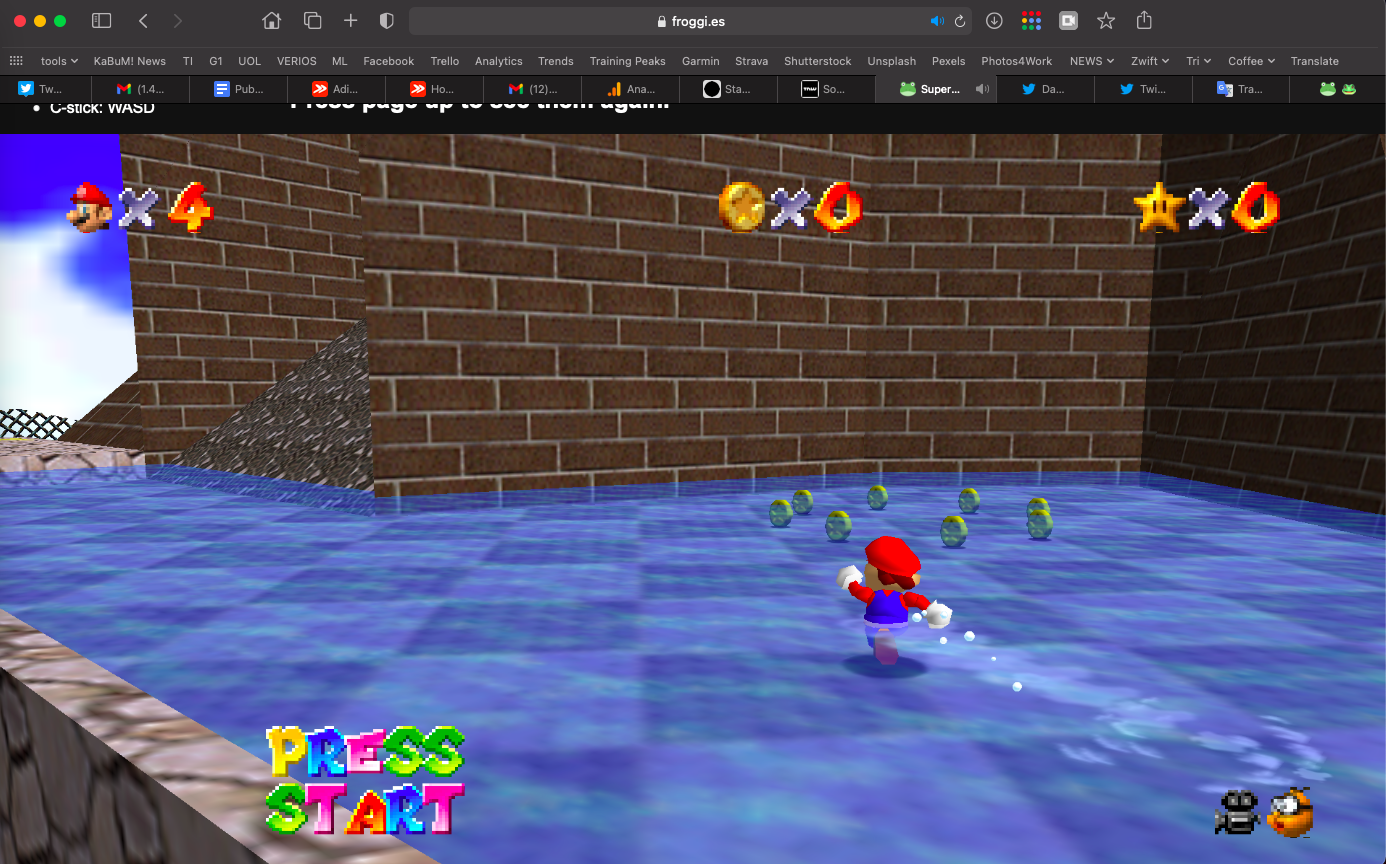The width and height of the screenshot is (1386, 864).
Task: Switch to the Tra... translate tab
Action: pos(1242,89)
